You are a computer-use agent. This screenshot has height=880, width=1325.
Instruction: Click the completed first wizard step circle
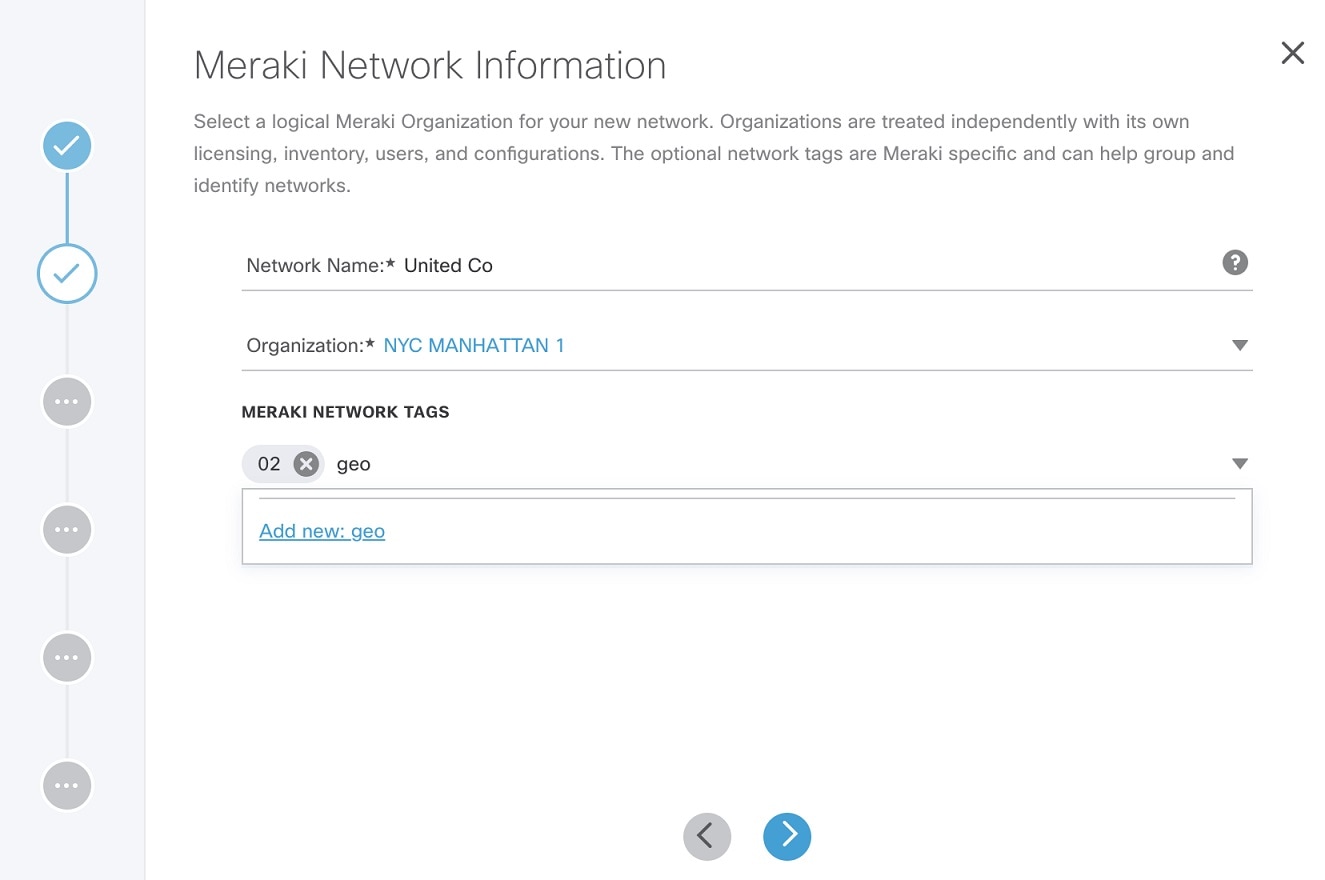67,146
